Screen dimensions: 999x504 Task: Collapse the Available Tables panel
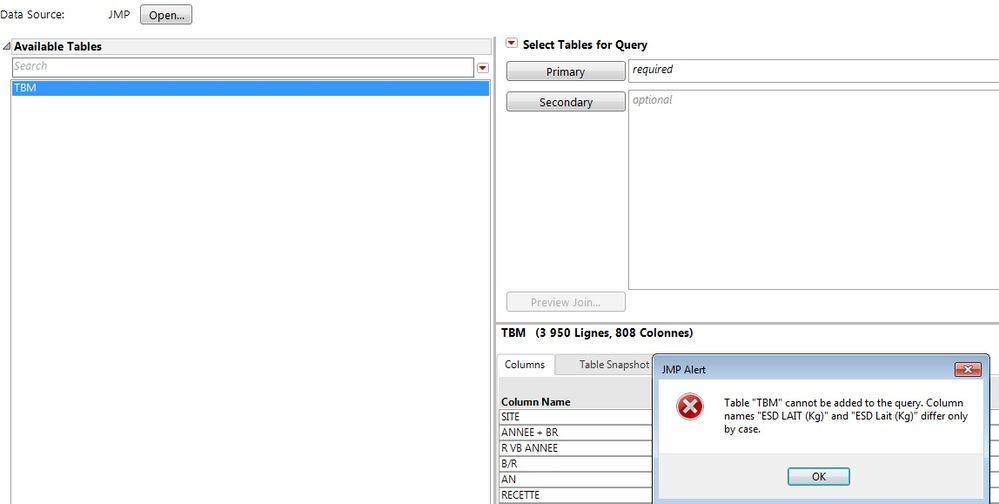tap(6, 47)
